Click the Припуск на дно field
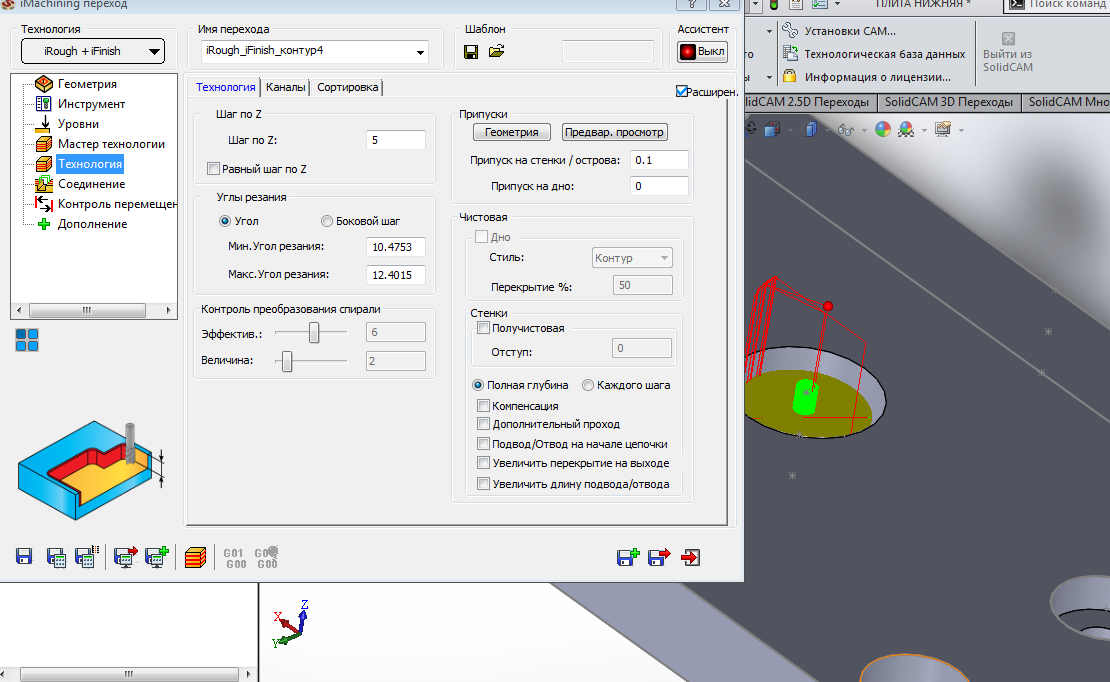Image resolution: width=1110 pixels, height=682 pixels. point(659,186)
